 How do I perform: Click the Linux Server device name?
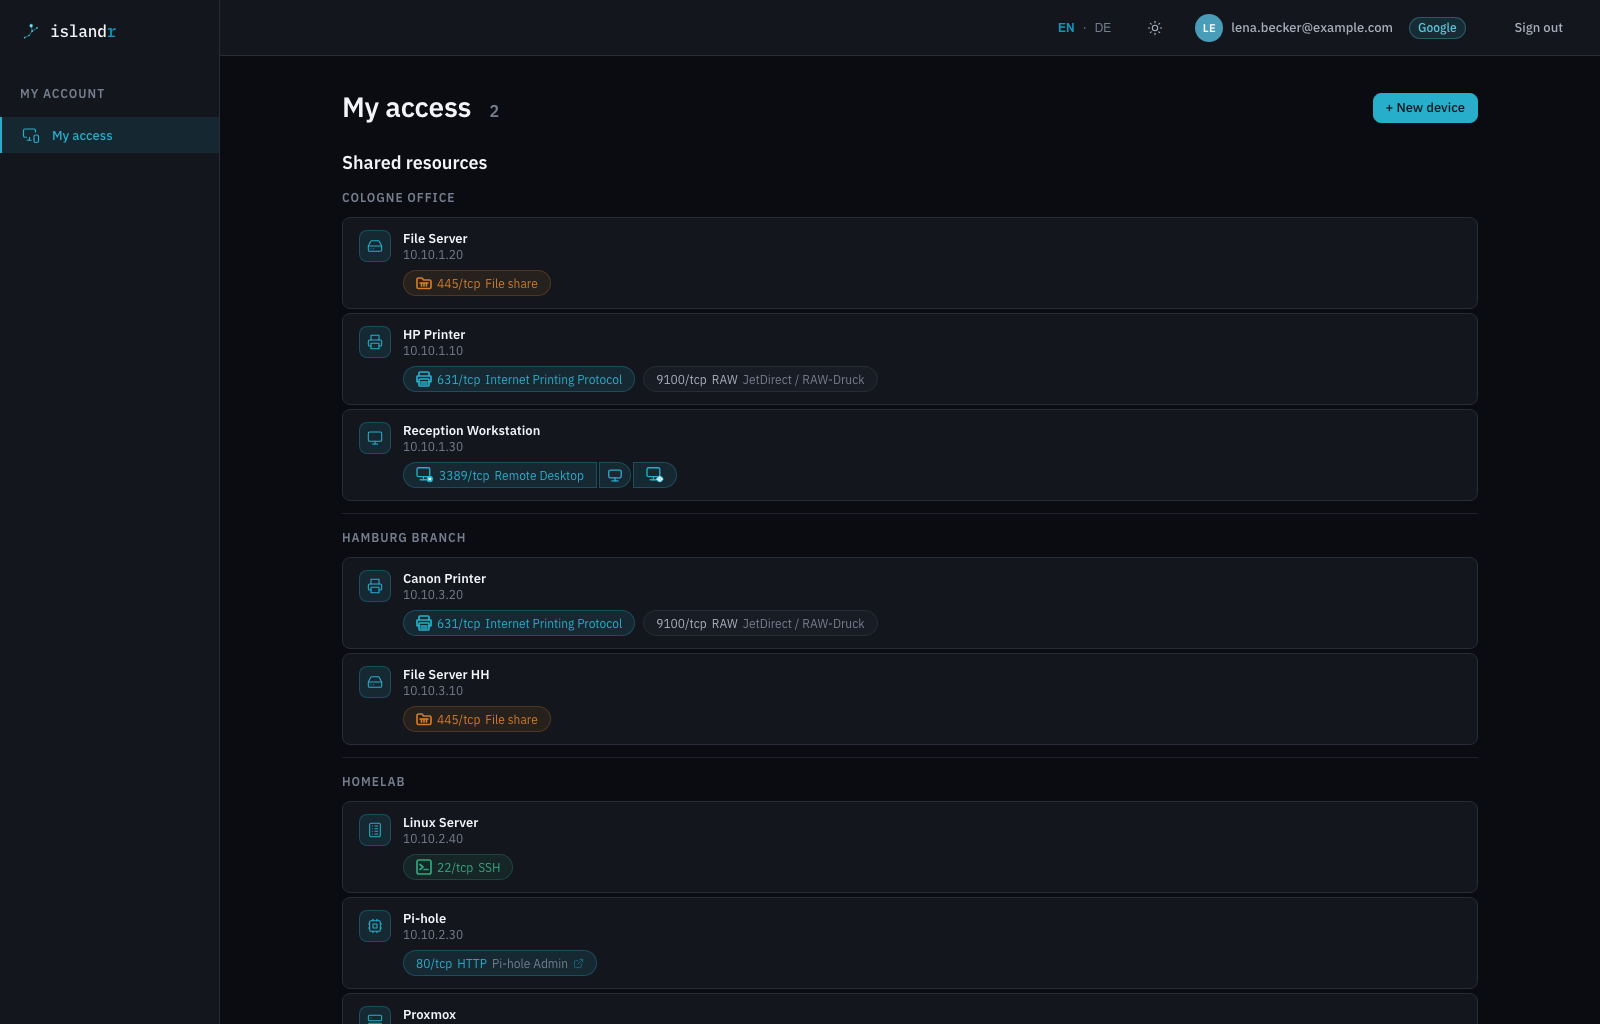440,823
